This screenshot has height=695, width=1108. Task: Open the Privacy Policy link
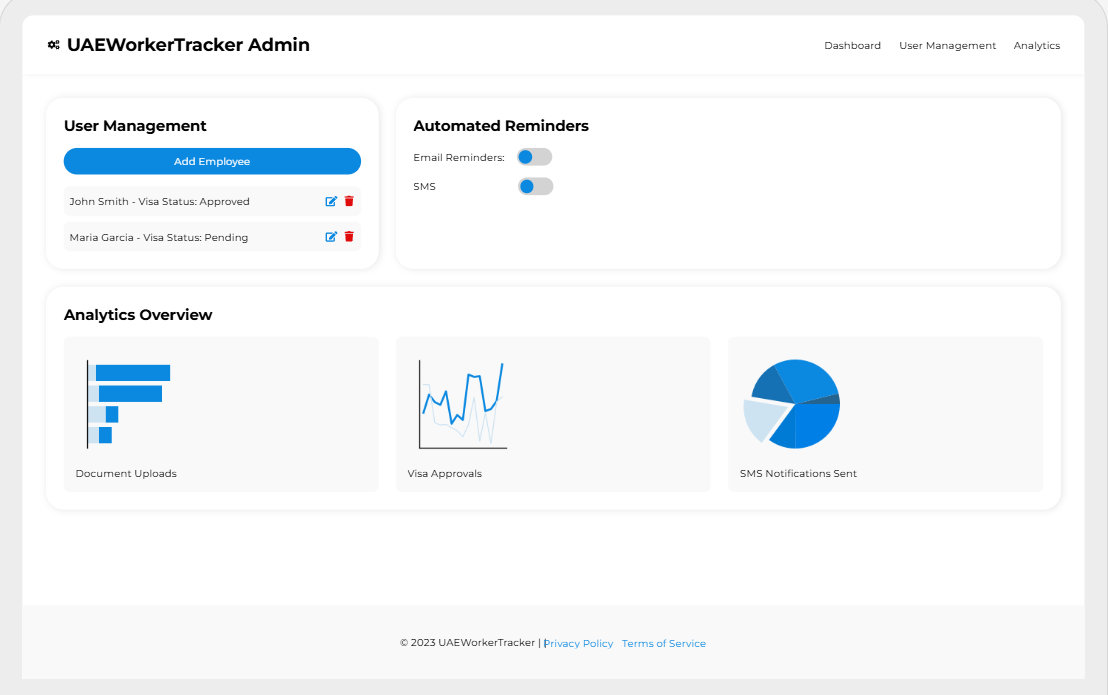pos(578,643)
